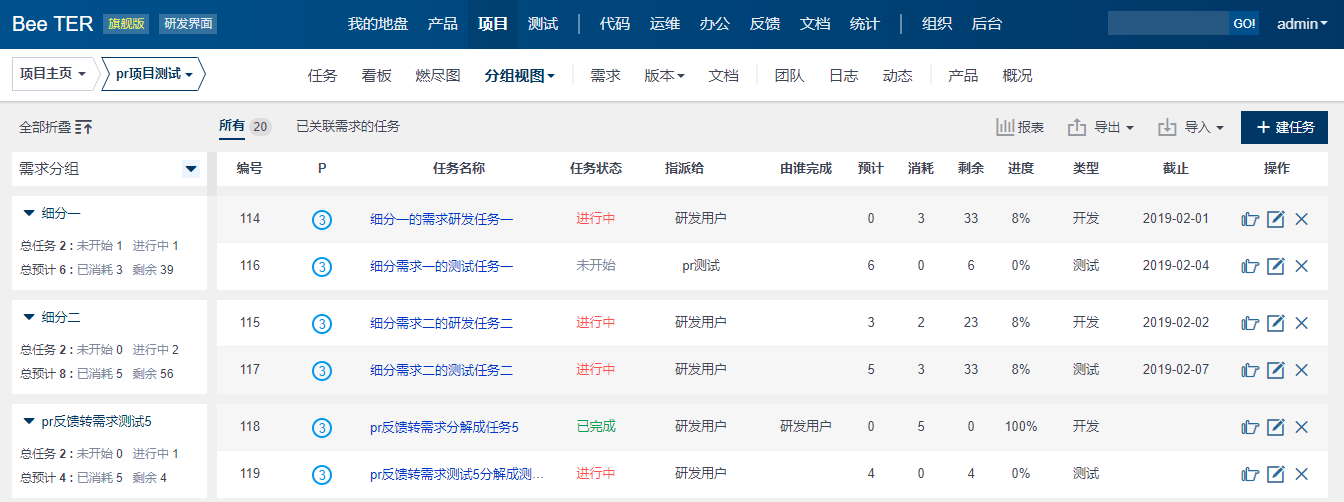This screenshot has width=1344, height=502.
Task: Click finish icon for task 116
Action: pos(1250,266)
